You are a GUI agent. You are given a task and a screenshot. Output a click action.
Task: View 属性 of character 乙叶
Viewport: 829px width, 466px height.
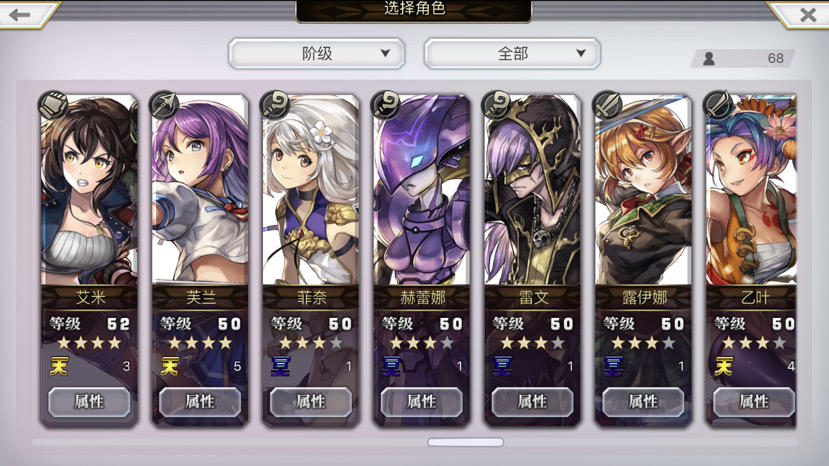tap(753, 401)
